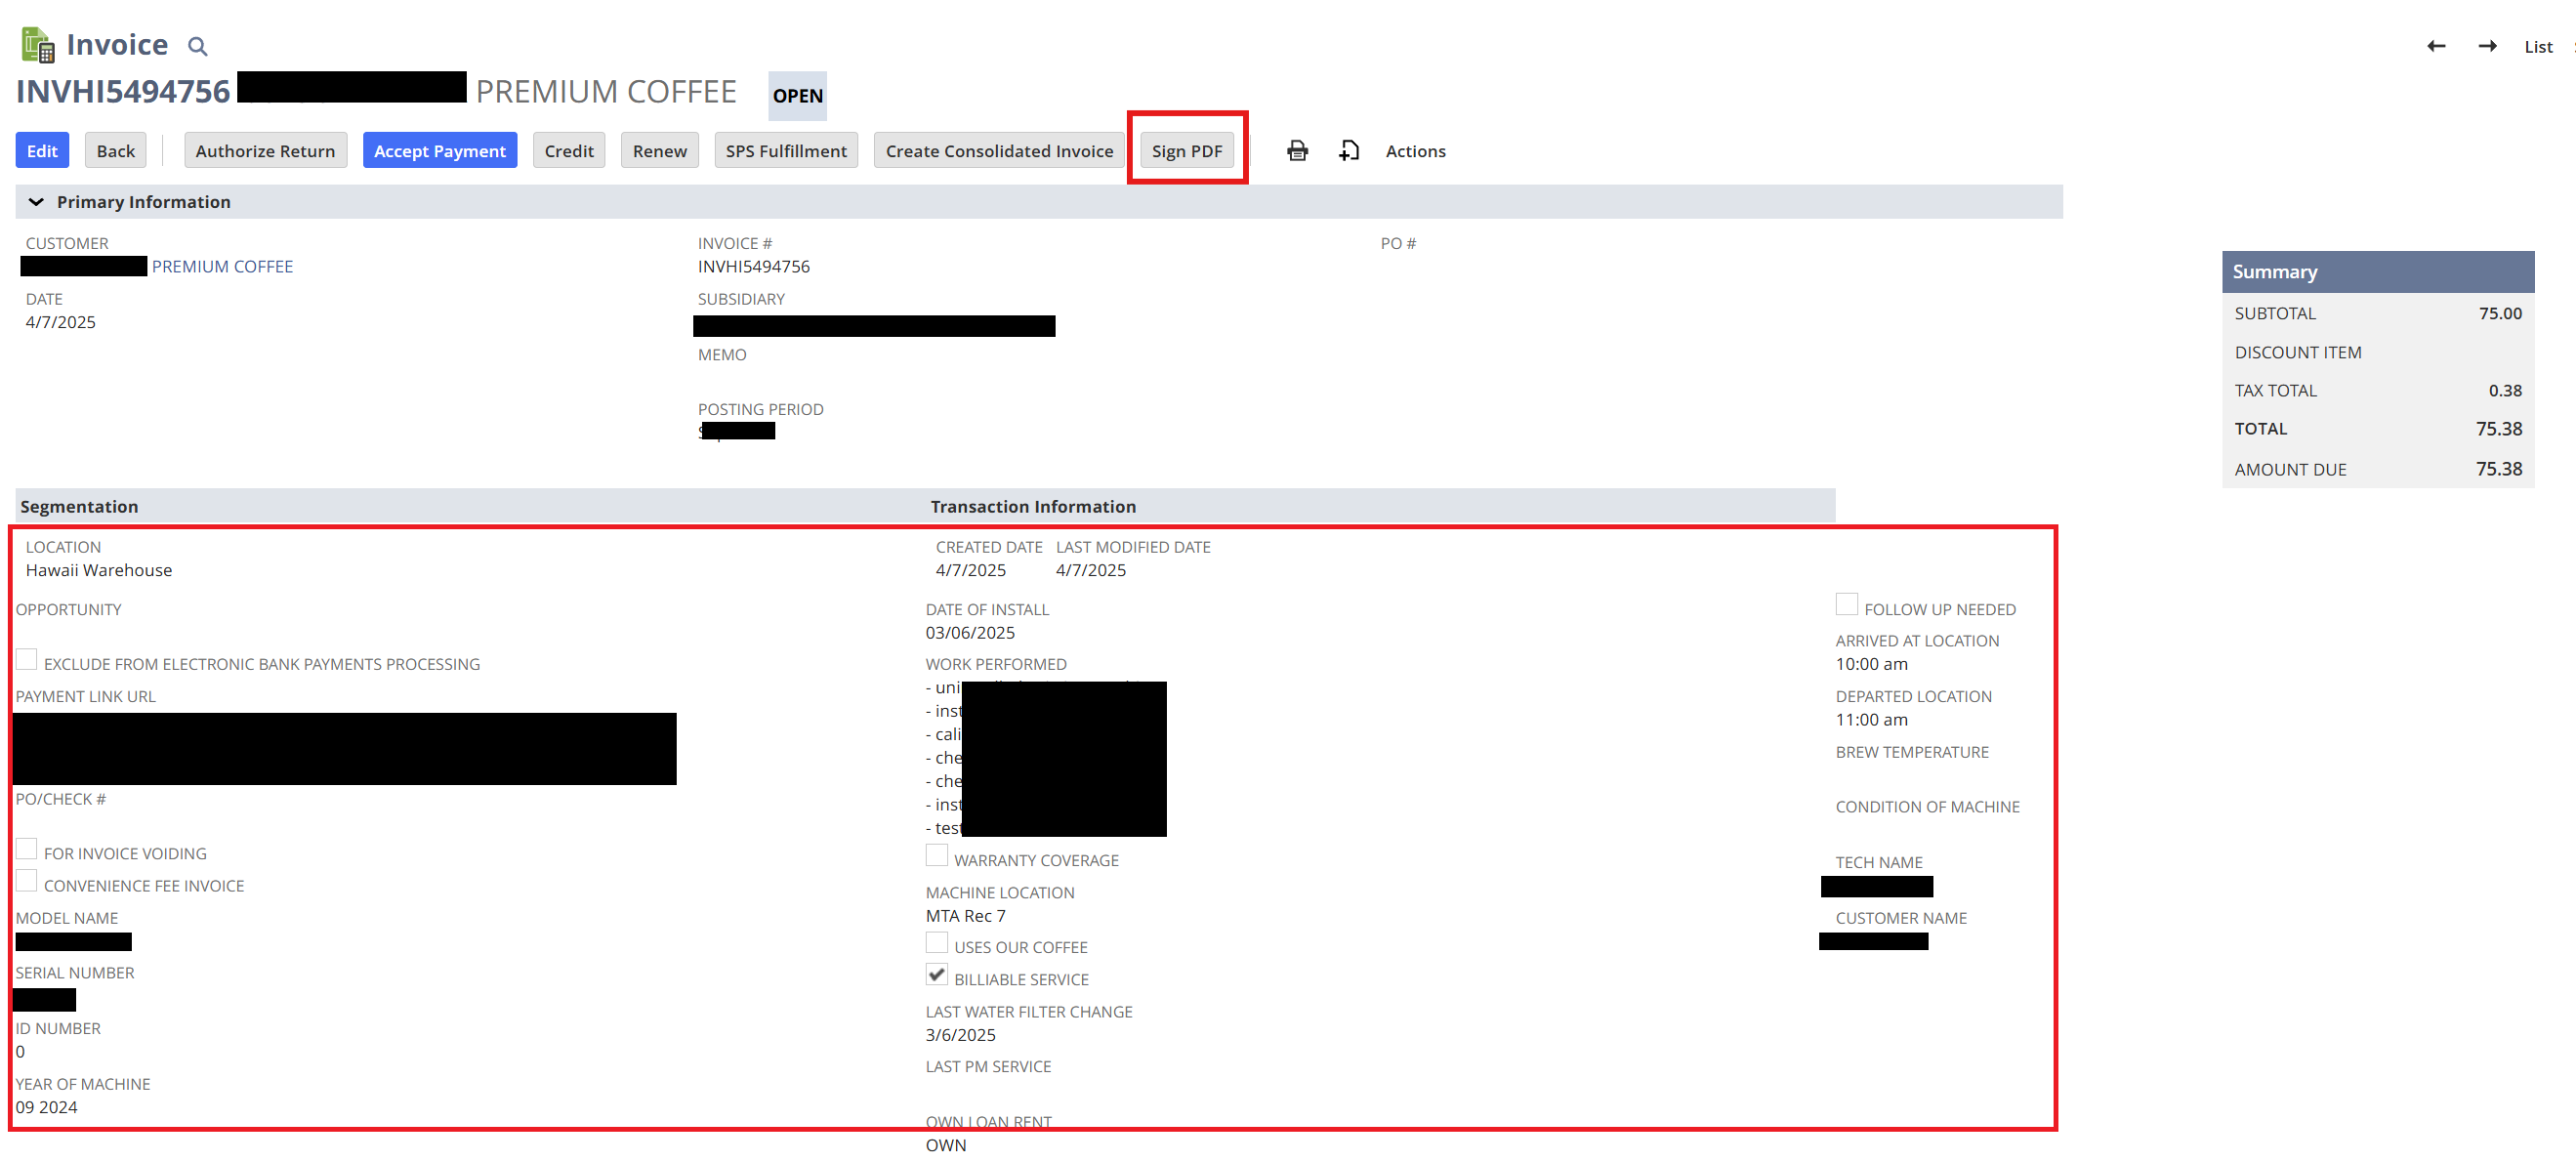Viewport: 2576px width, 1162px height.
Task: Go to previous record with left arrow
Action: pyautogui.click(x=2436, y=46)
